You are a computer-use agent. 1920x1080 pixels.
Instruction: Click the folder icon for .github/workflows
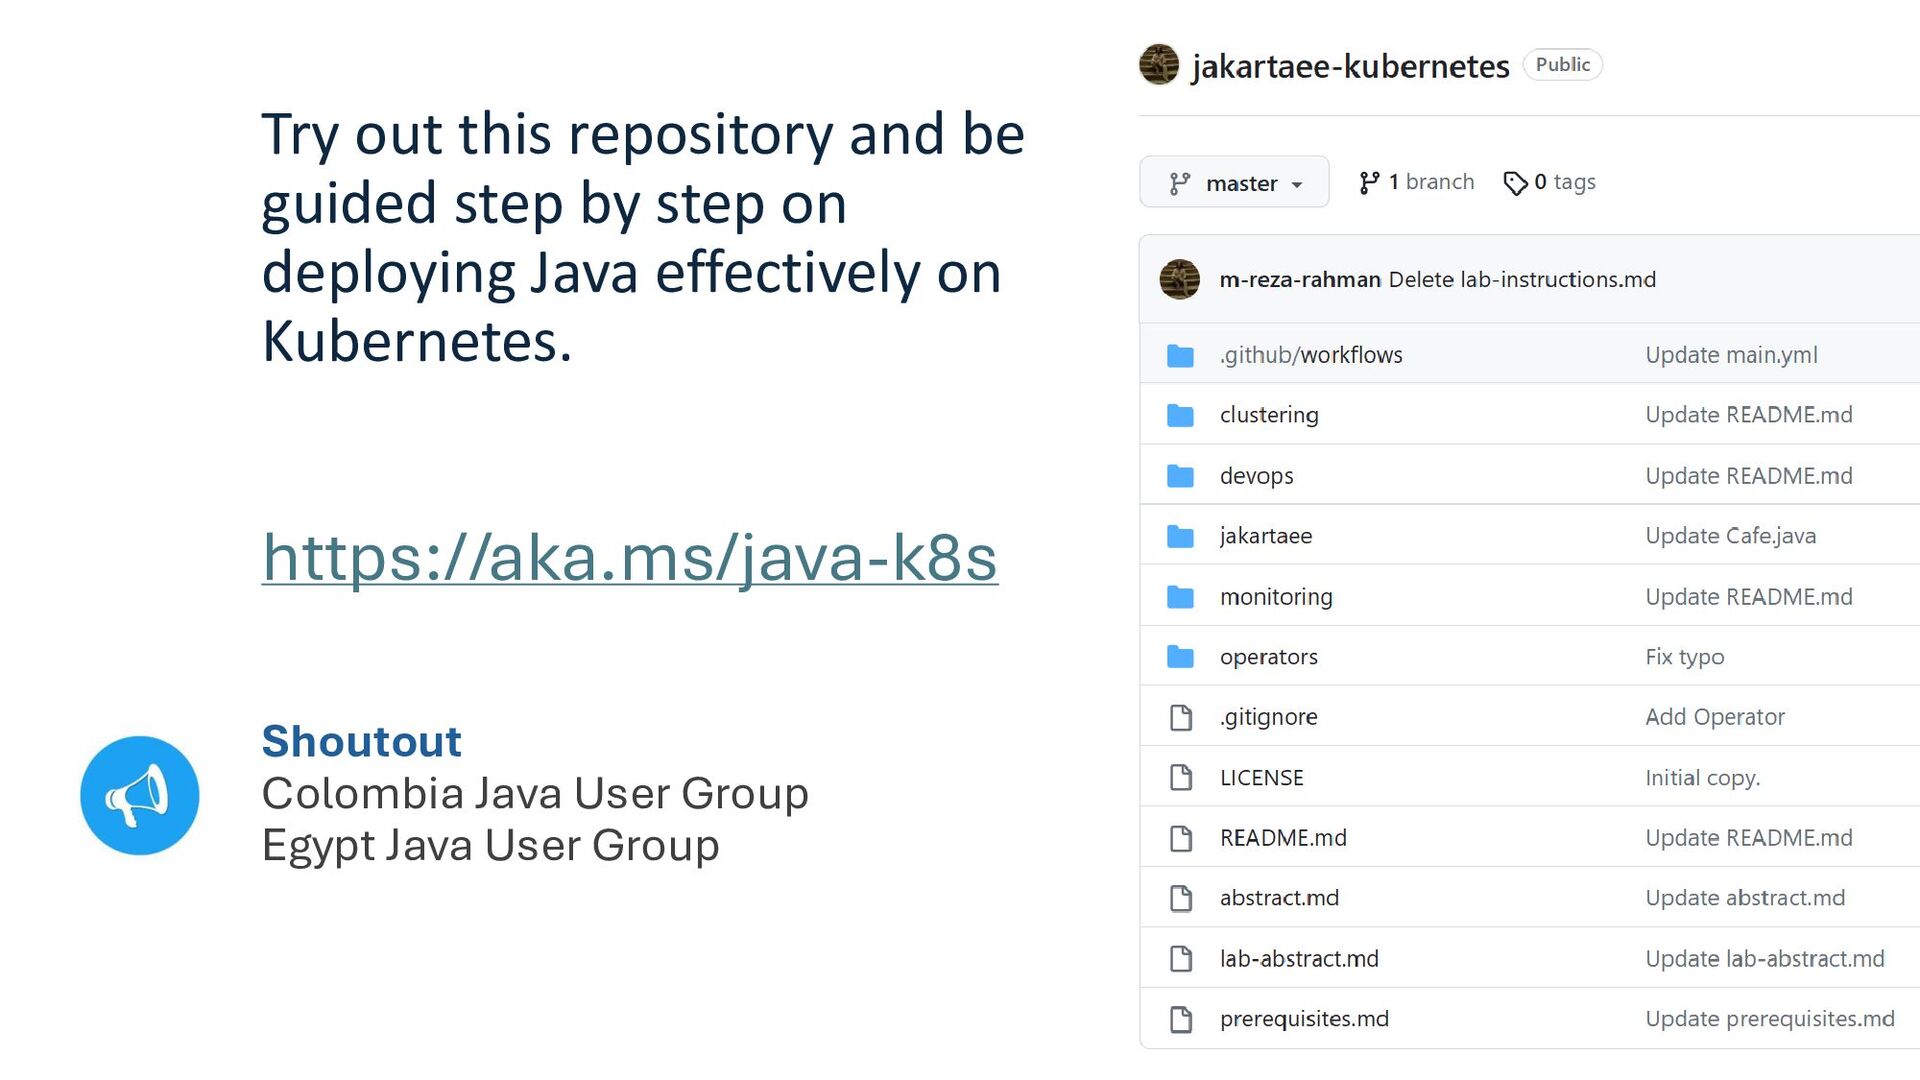tap(1180, 355)
